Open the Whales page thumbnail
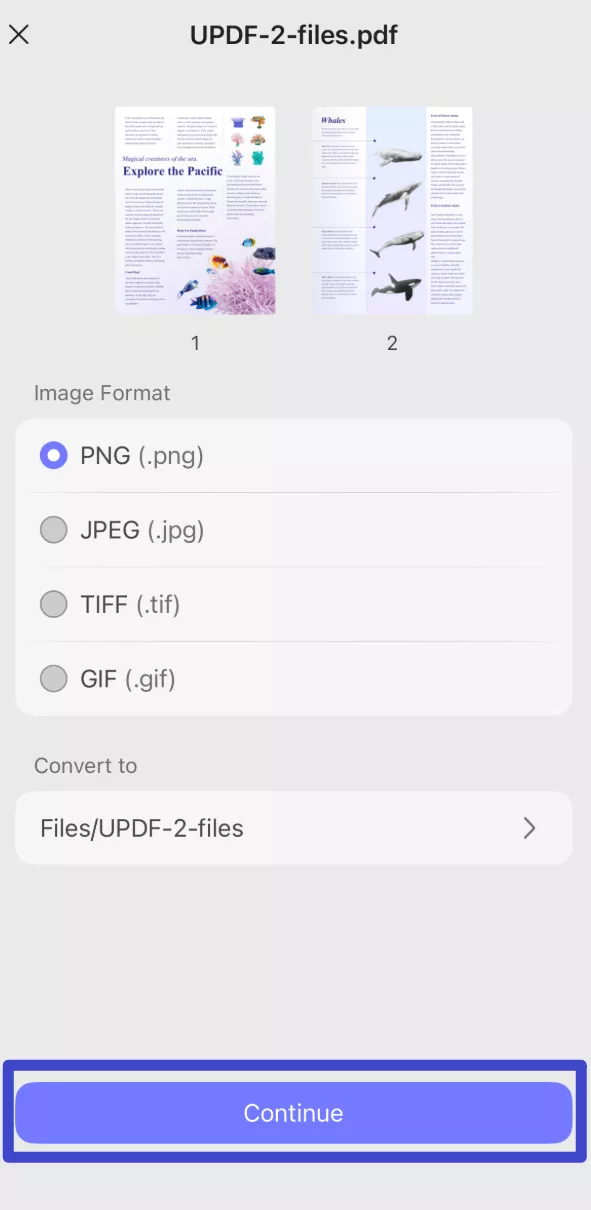Viewport: 591px width, 1210px height. pyautogui.click(x=391, y=210)
